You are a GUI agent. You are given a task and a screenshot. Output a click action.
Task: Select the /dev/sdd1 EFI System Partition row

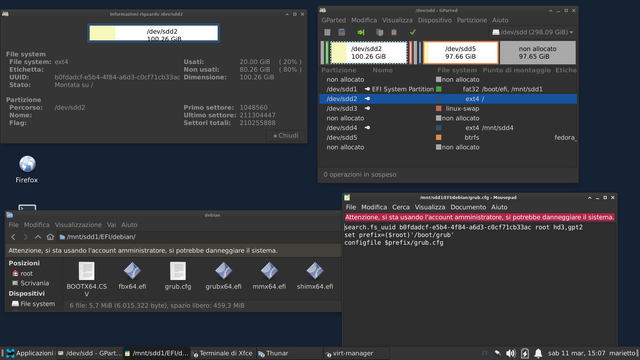click(x=448, y=89)
